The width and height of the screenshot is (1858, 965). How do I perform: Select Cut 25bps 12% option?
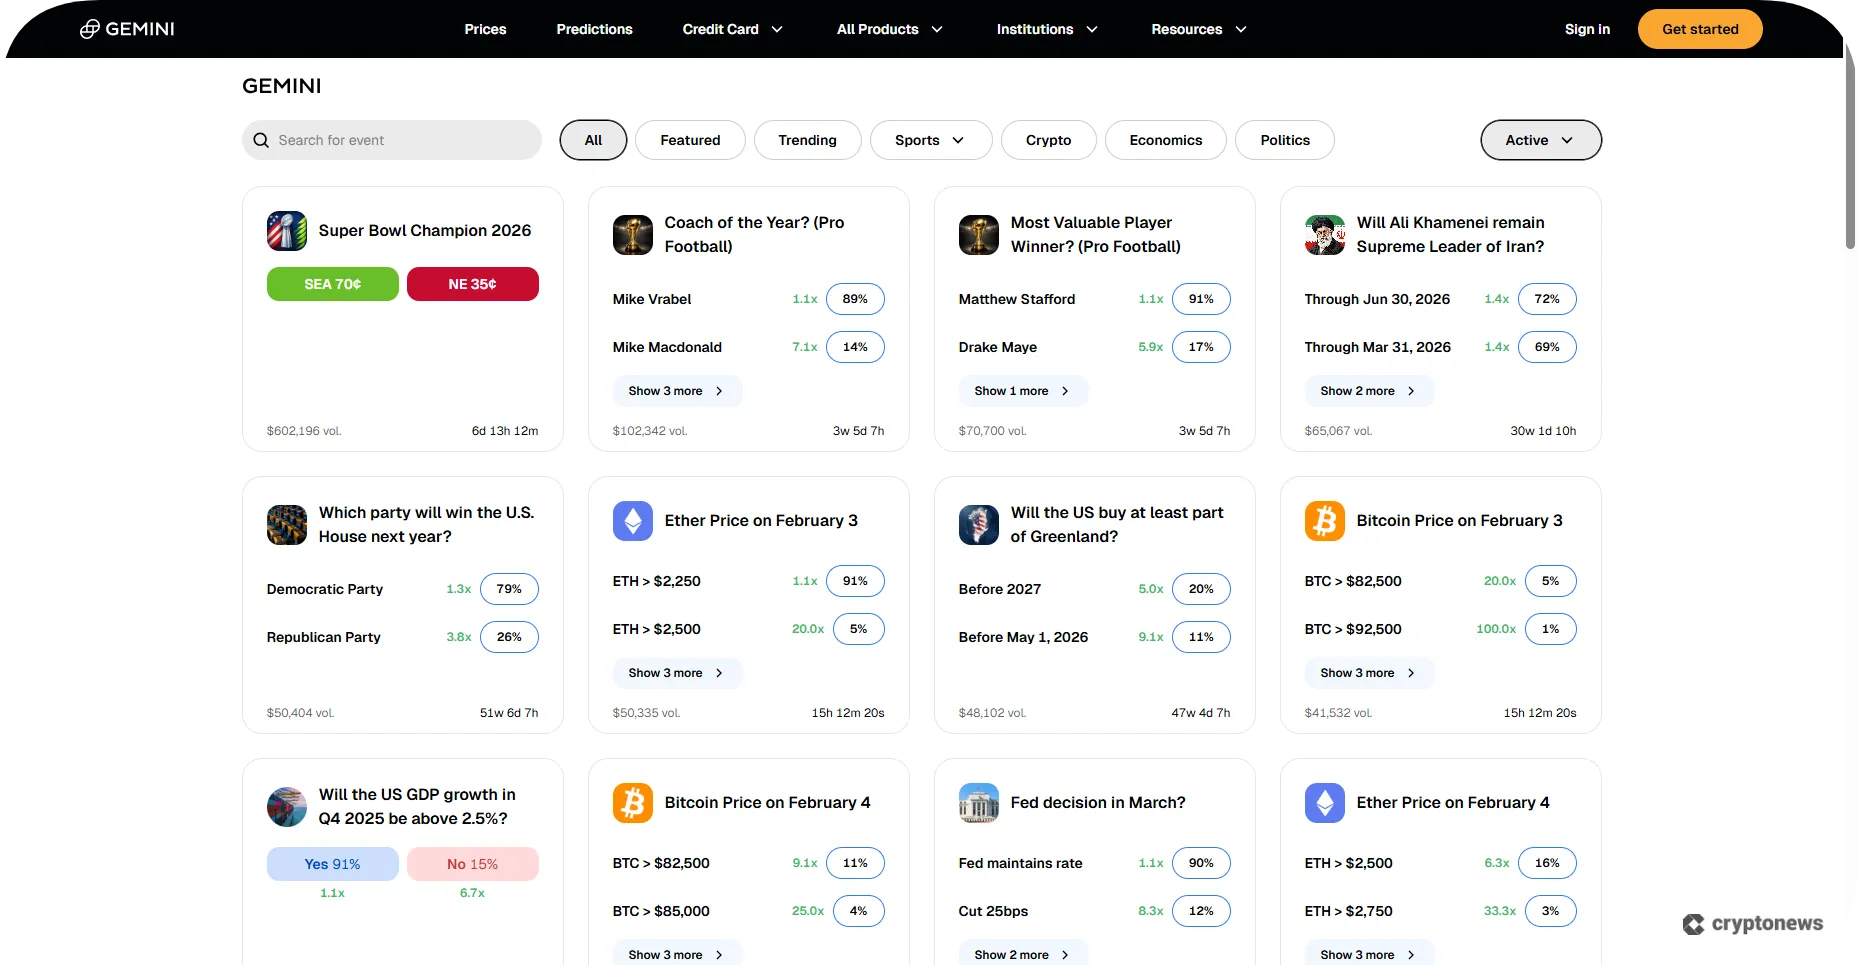(1201, 911)
